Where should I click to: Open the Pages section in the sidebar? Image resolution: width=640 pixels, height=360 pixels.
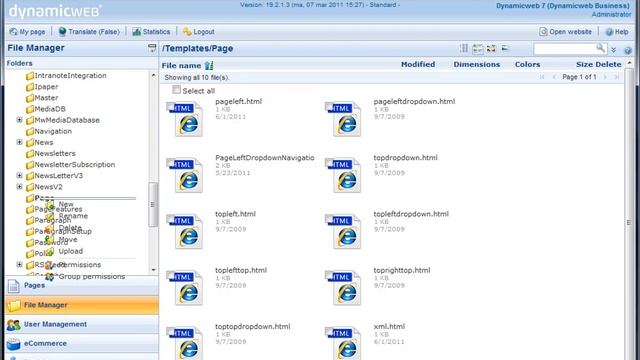(82, 285)
